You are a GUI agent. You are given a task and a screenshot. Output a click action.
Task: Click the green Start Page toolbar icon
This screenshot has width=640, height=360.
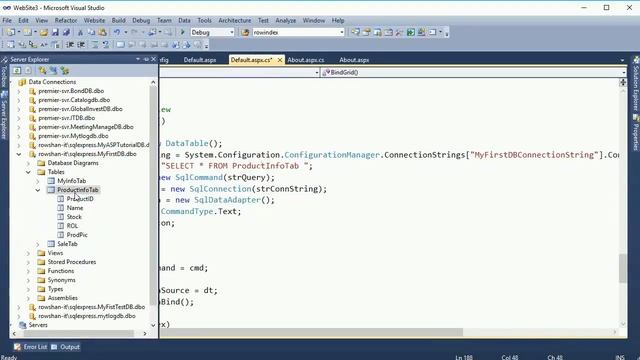click(411, 32)
